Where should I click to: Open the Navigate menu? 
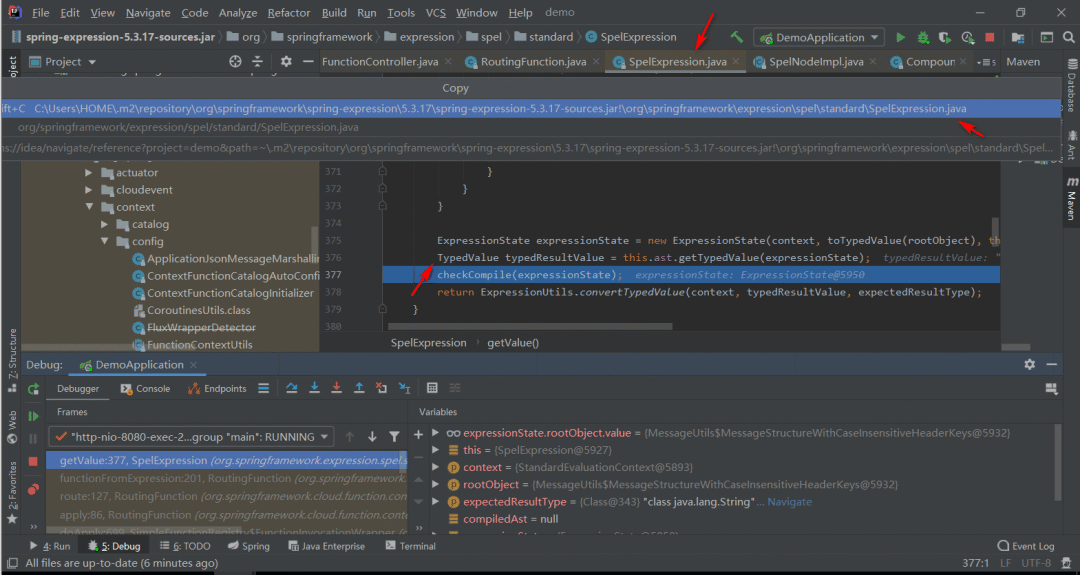pyautogui.click(x=148, y=12)
